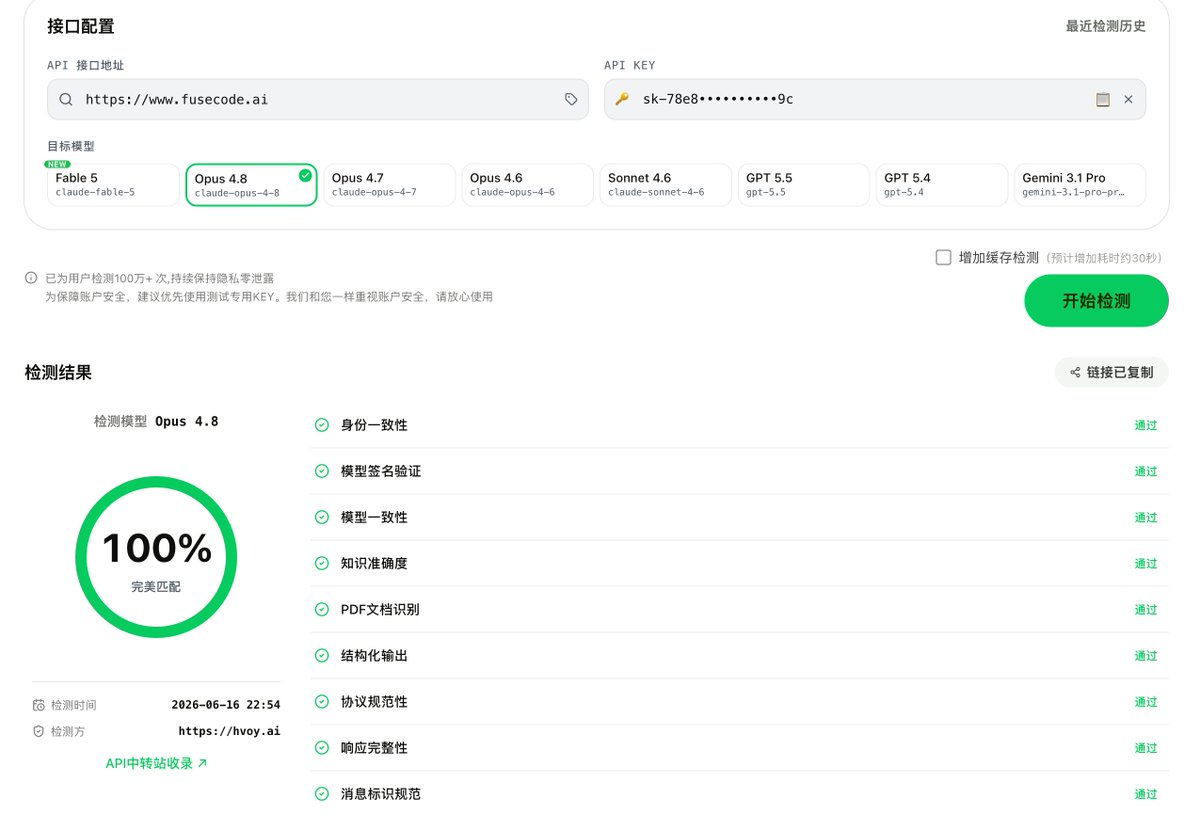Click 通过 status for 知识准确度

click(x=1145, y=563)
